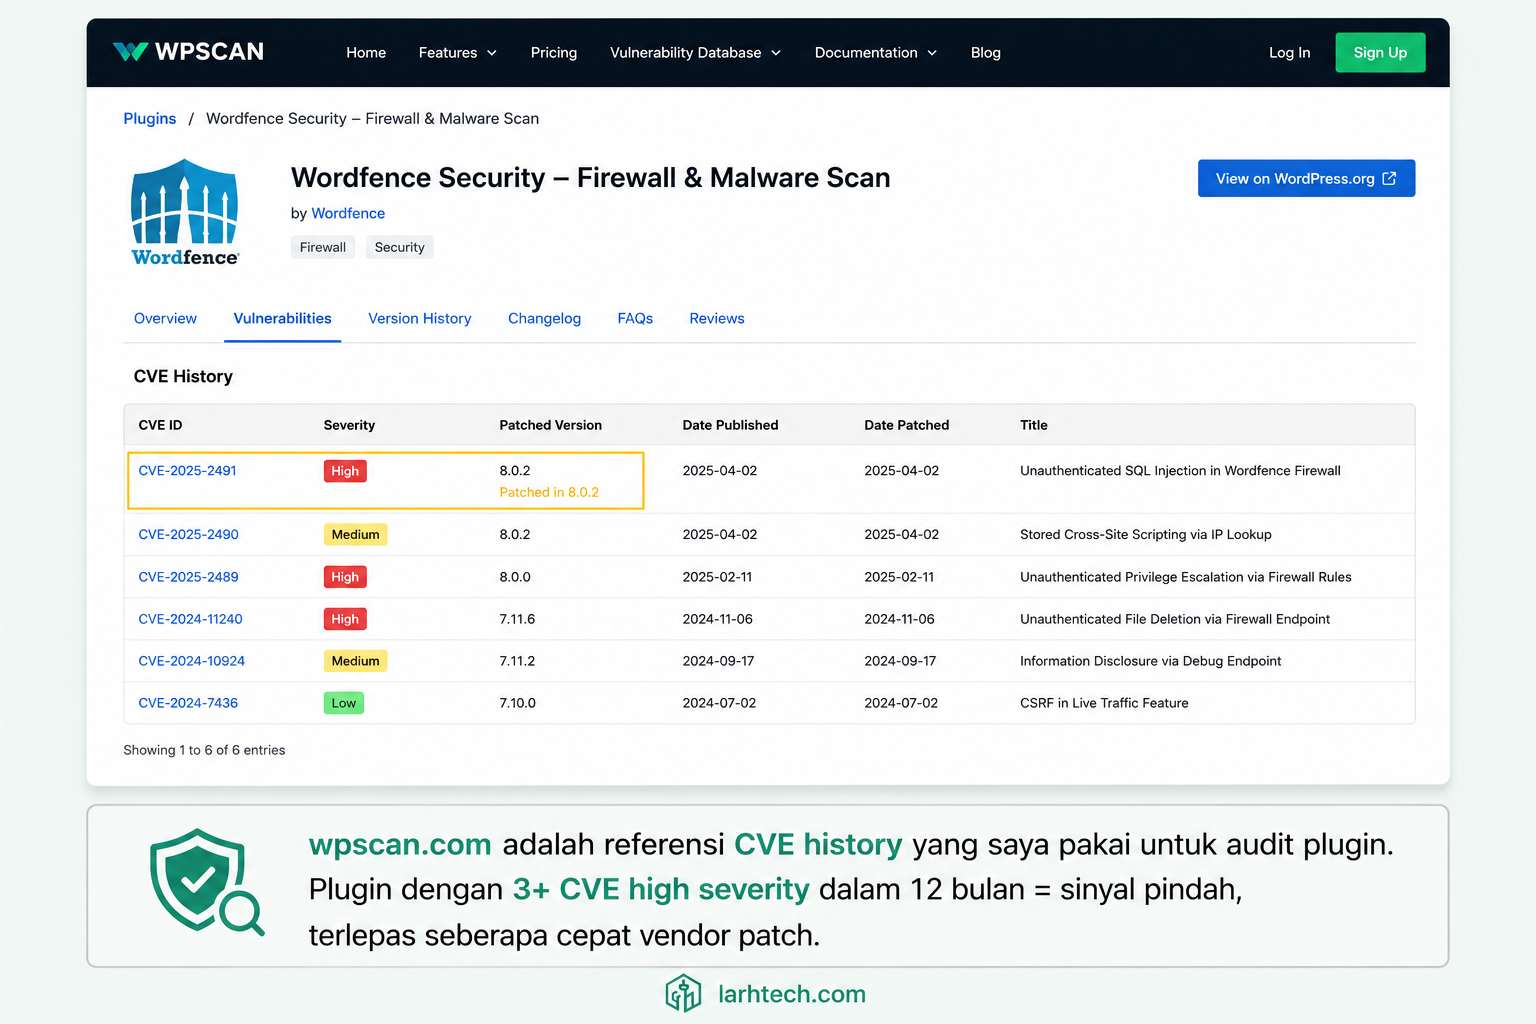The width and height of the screenshot is (1536, 1024).
Task: Switch to the Version History tab
Action: [419, 318]
